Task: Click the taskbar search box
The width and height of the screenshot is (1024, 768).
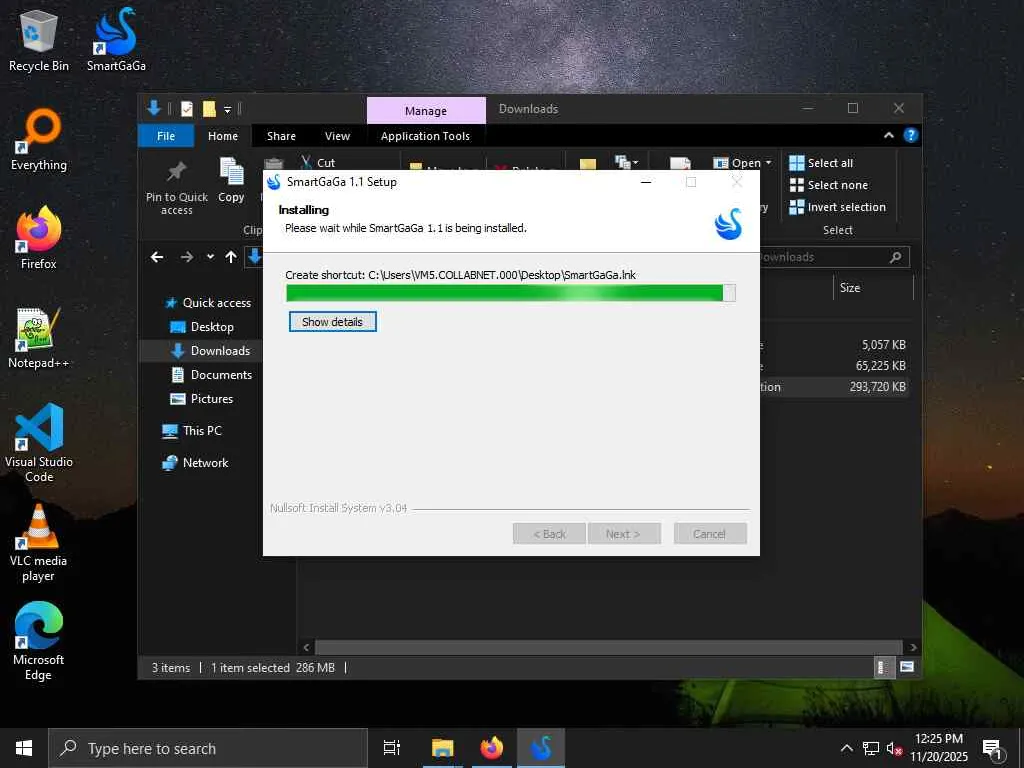Action: point(208,748)
